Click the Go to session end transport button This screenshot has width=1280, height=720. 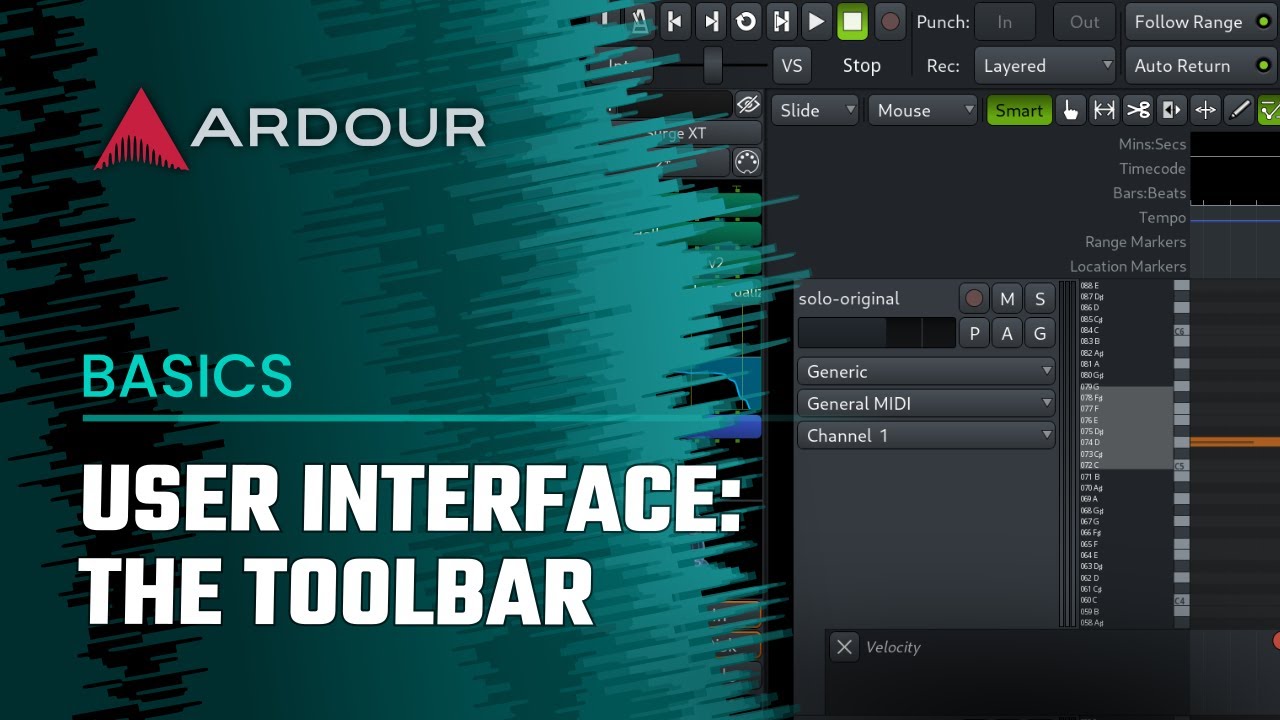(x=711, y=21)
